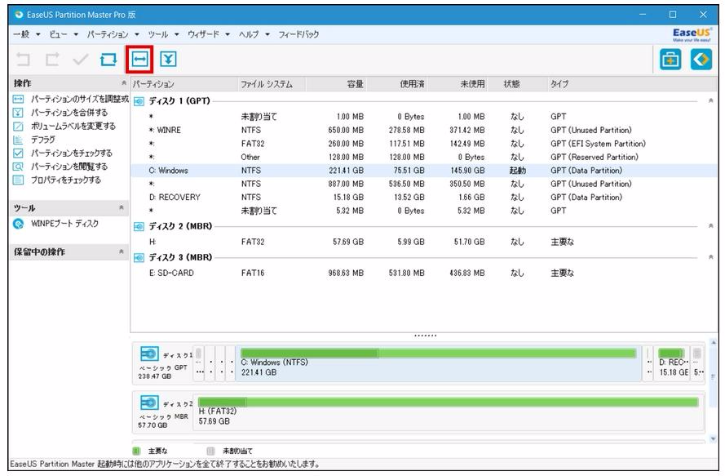The image size is (725, 476).
Task: Click ディスク2 icon in disk map
Action: (149, 402)
